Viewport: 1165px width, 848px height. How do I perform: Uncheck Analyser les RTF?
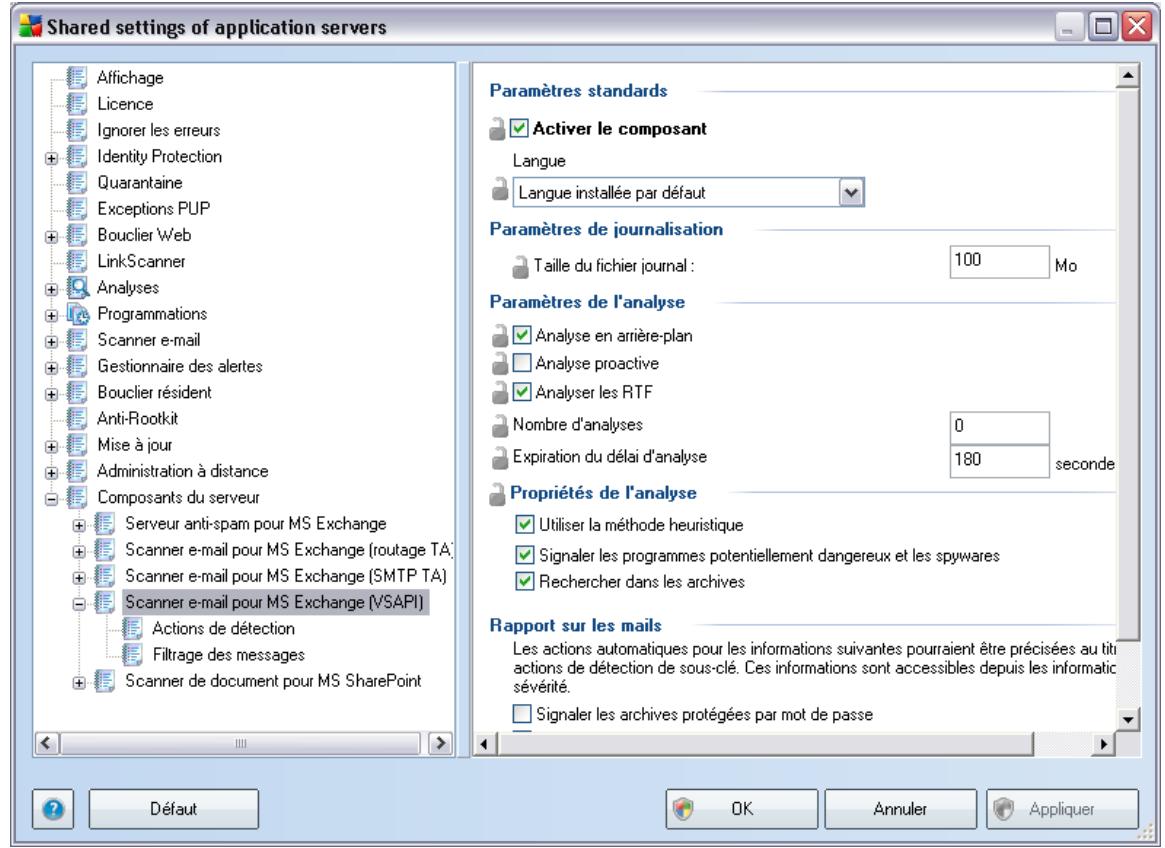click(x=522, y=391)
